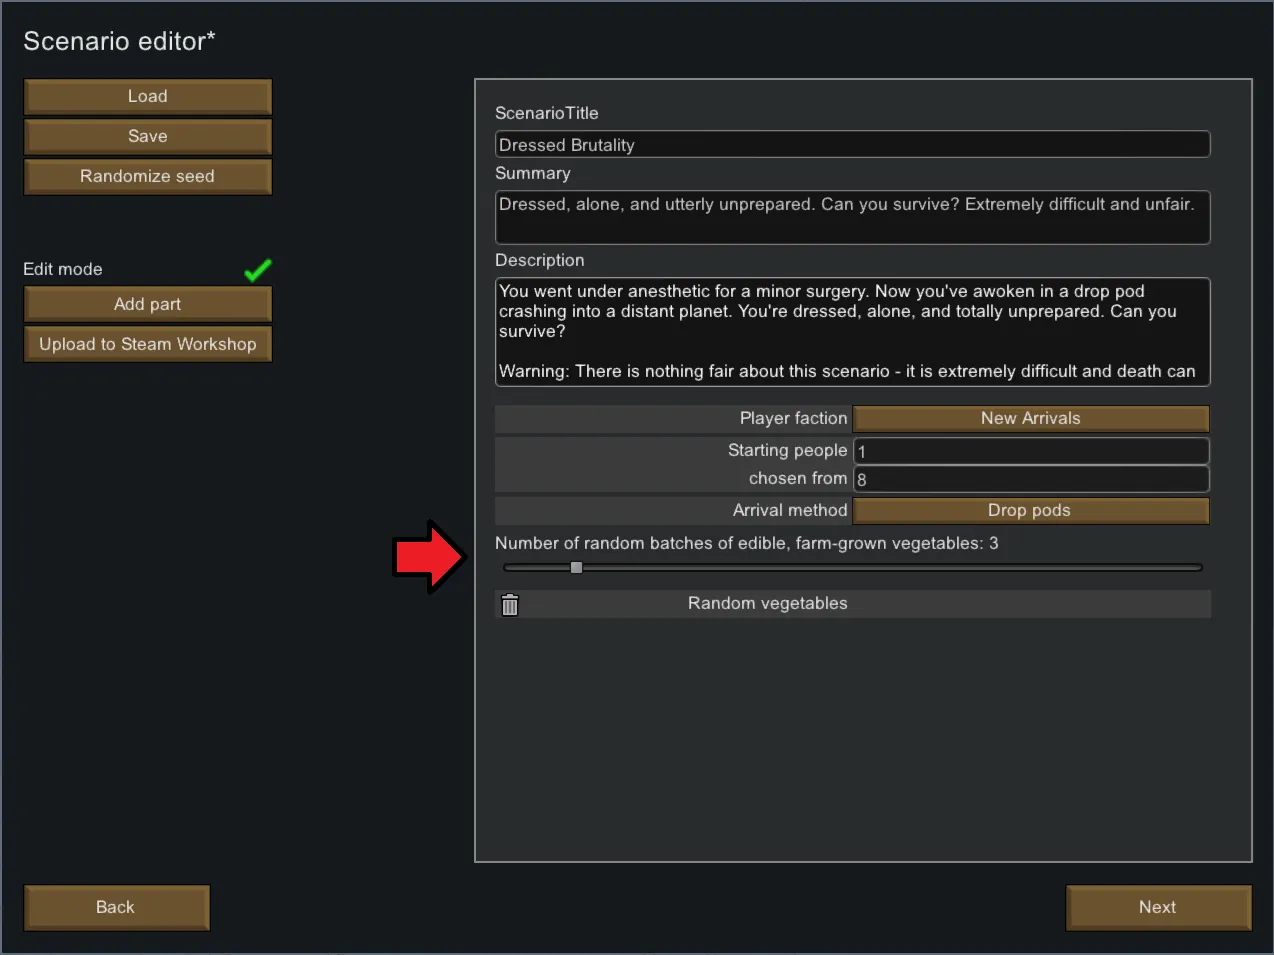Screen dimensions: 1274x955
Task: Delete the Random vegetables scenario part
Action: pyautogui.click(x=510, y=605)
